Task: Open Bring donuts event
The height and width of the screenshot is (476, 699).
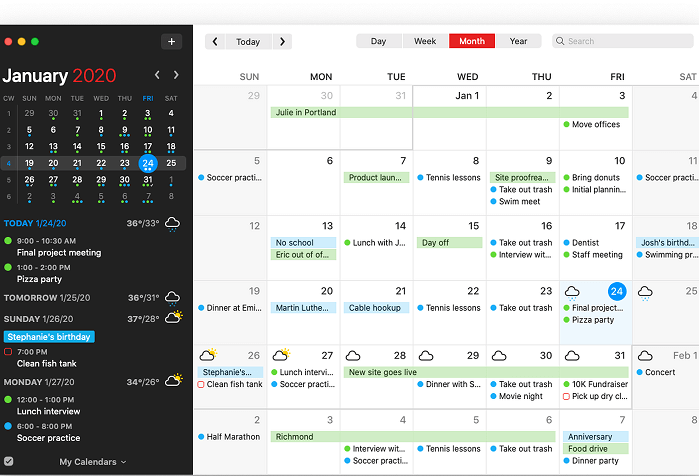Action: click(592, 177)
